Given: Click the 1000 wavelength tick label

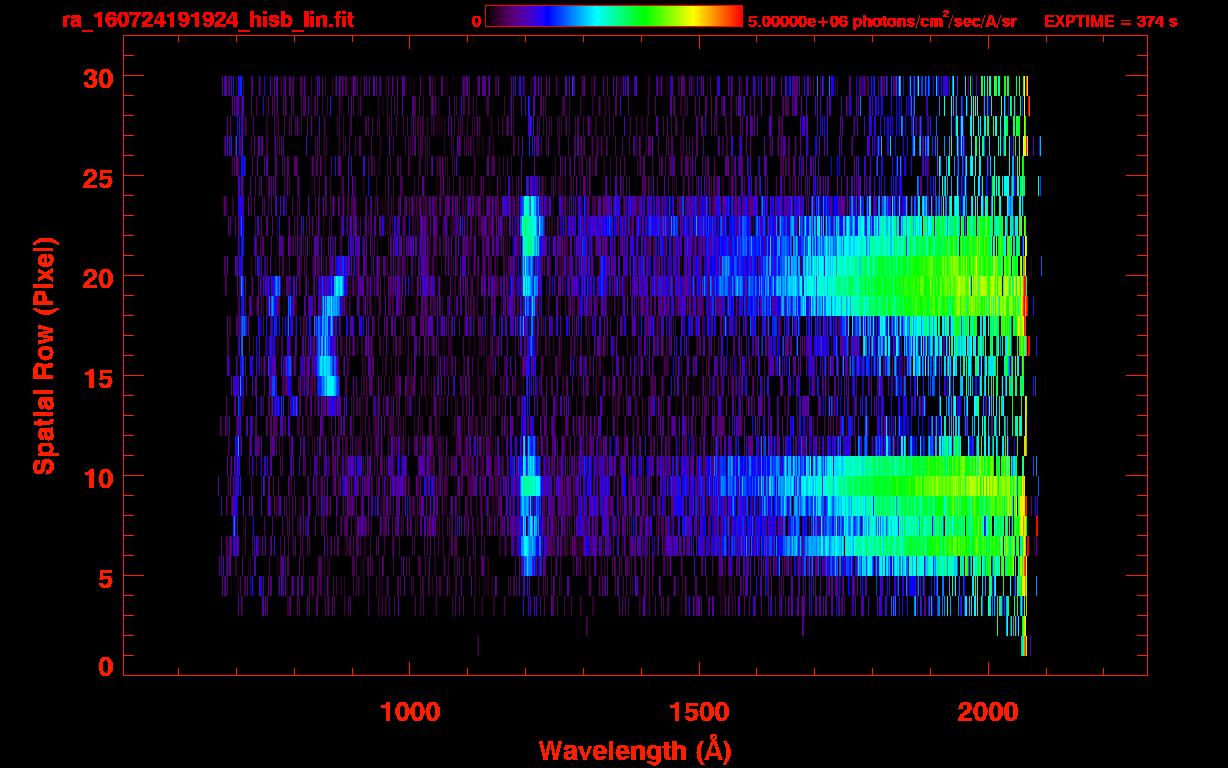Looking at the screenshot, I should point(410,712).
